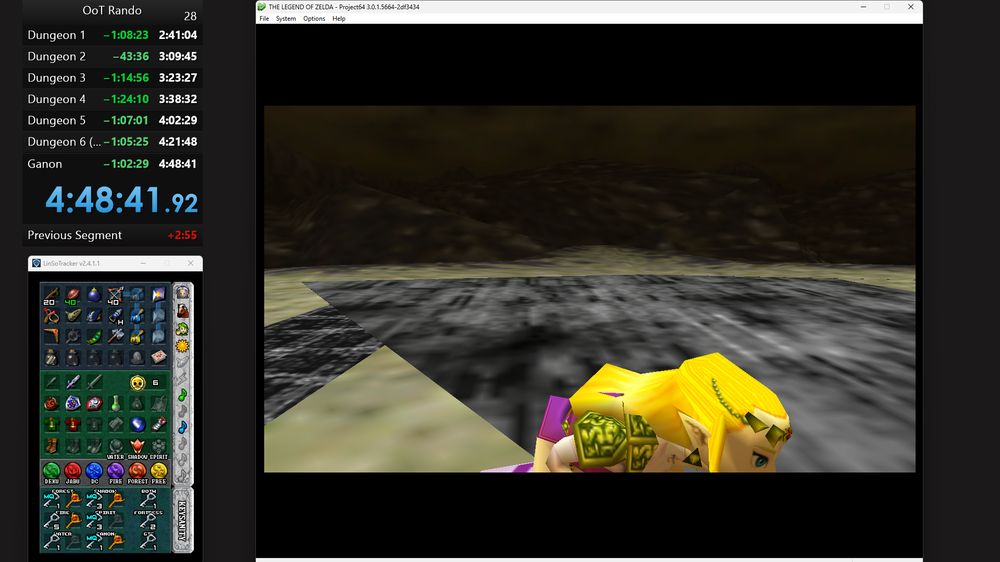Toggle the Slingshot item in tracker
Viewport: 1000px width, 562px height.
pyautogui.click(x=50, y=316)
